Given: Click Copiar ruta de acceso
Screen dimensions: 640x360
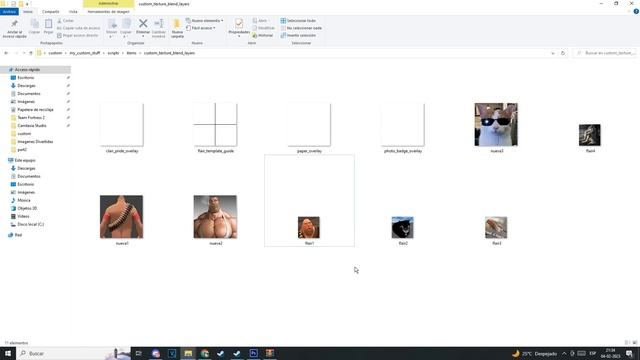Looking at the screenshot, I should [78, 28].
